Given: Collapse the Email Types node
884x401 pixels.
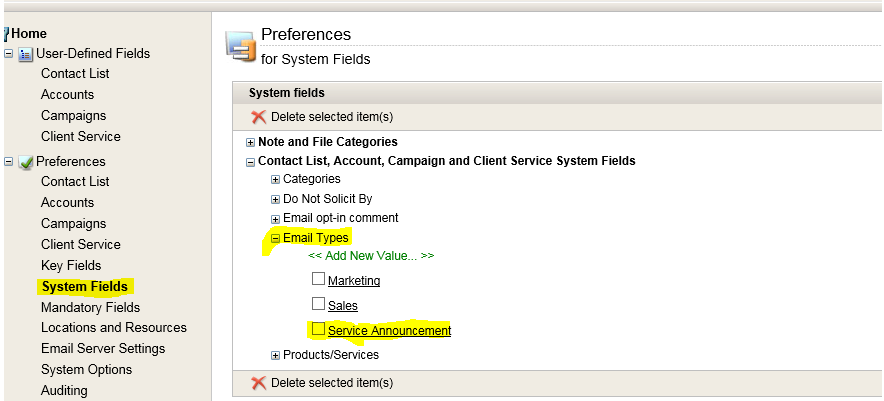Looking at the screenshot, I should click(x=275, y=239).
